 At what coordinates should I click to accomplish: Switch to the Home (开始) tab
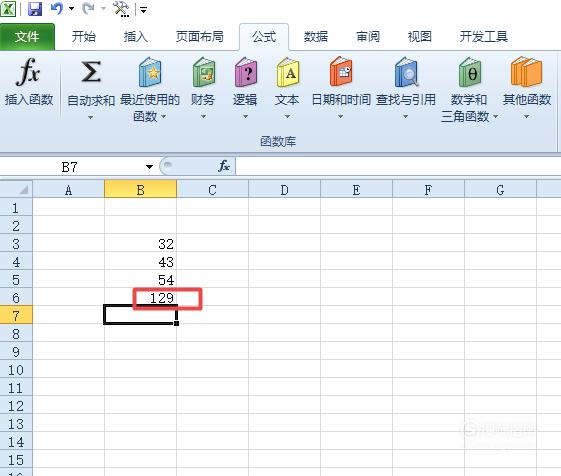(84, 37)
